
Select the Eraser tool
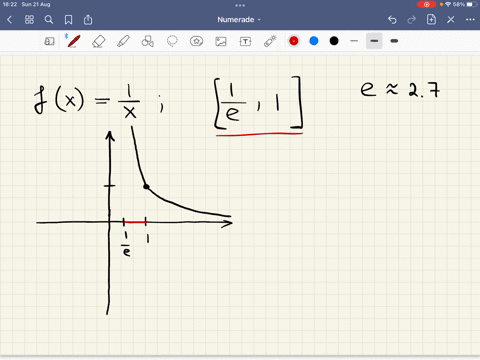tap(99, 42)
